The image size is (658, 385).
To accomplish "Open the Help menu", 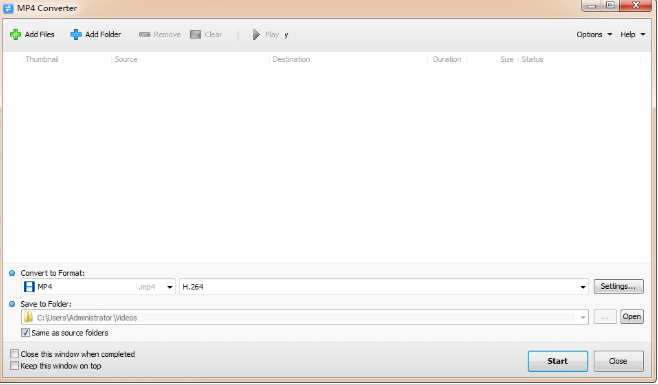I will pos(632,34).
